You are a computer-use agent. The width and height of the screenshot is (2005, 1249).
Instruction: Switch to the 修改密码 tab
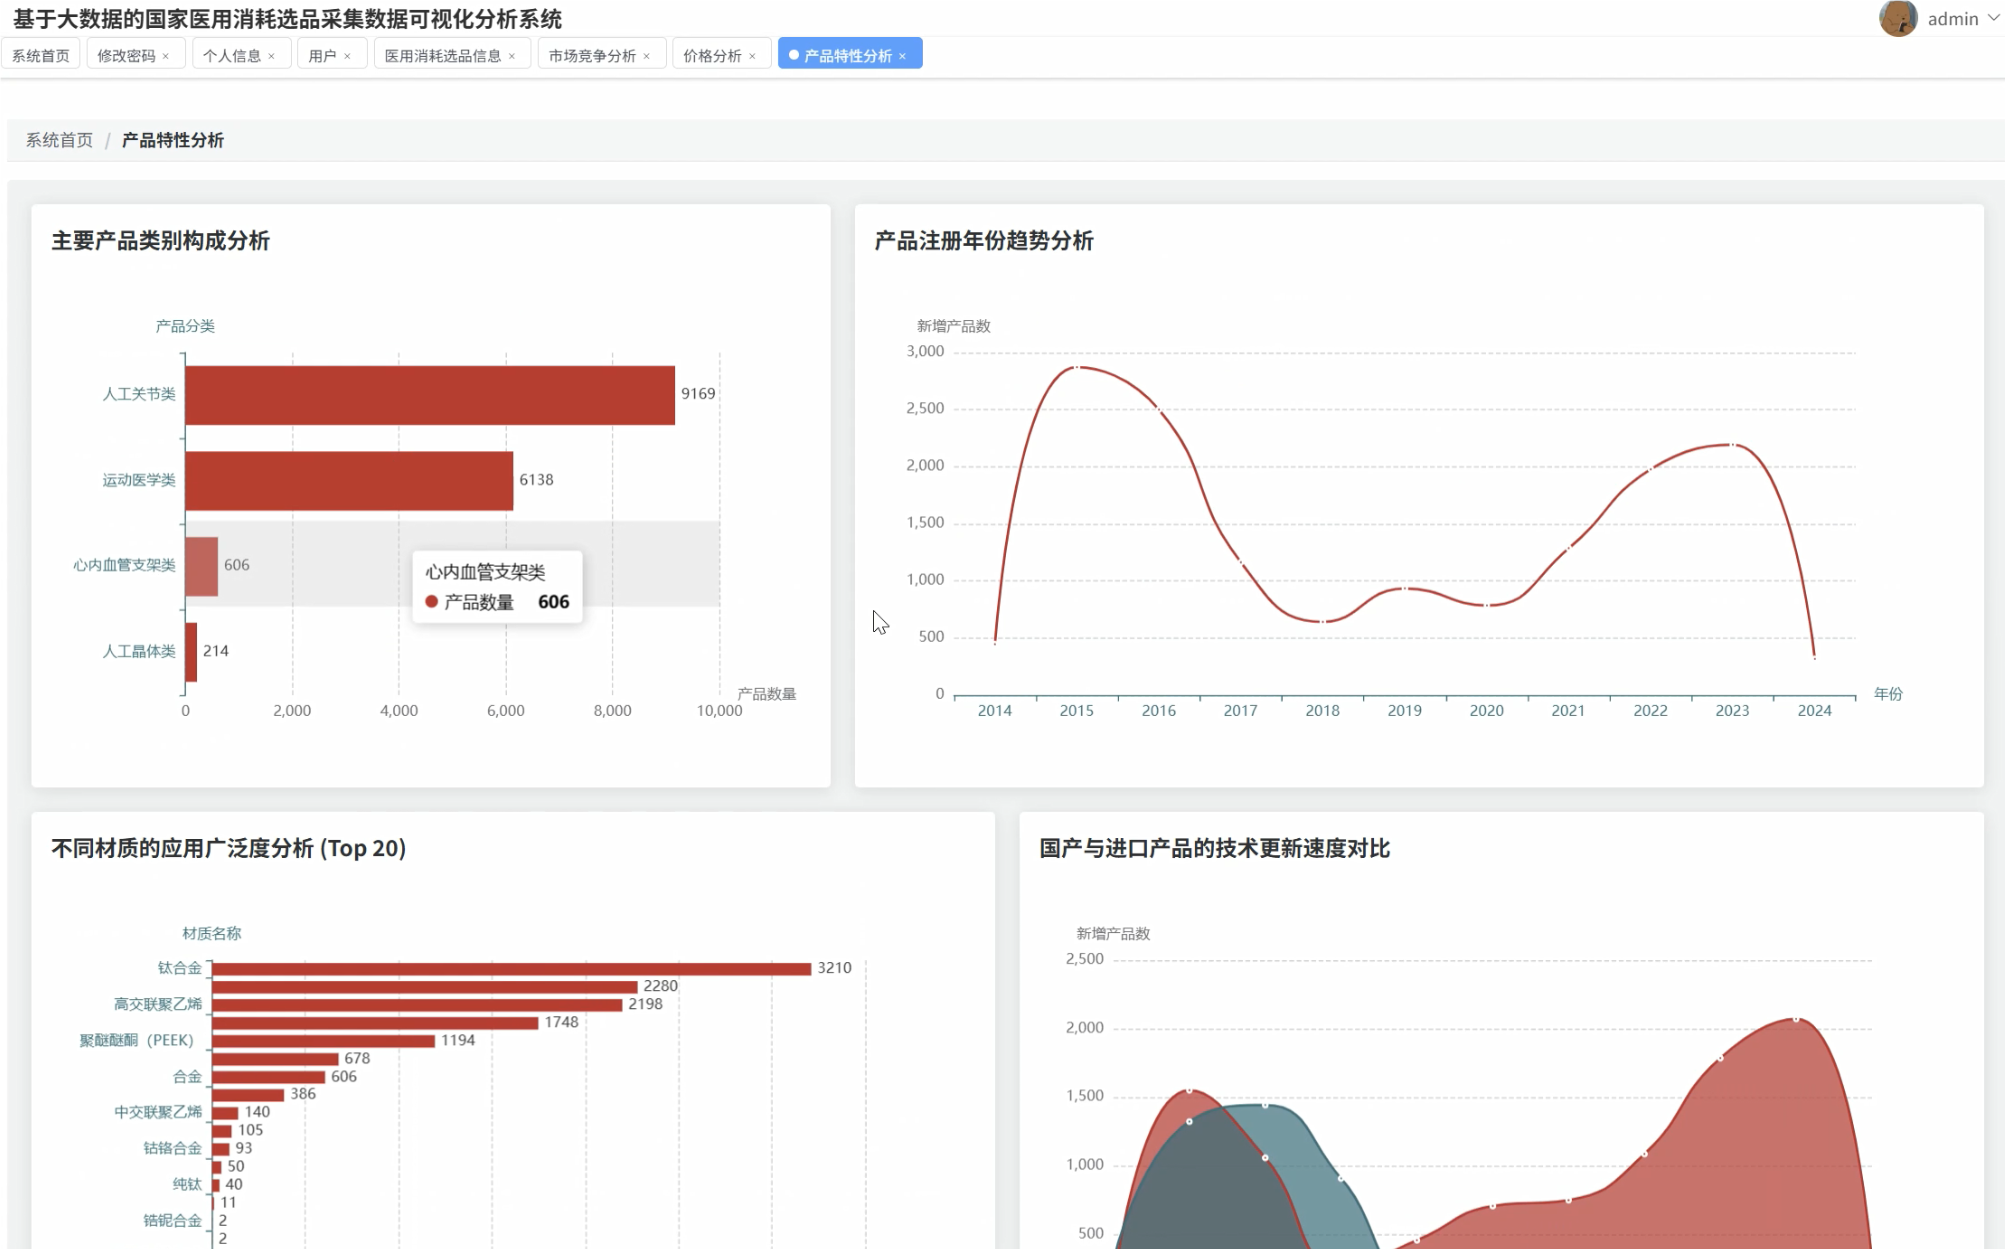126,55
